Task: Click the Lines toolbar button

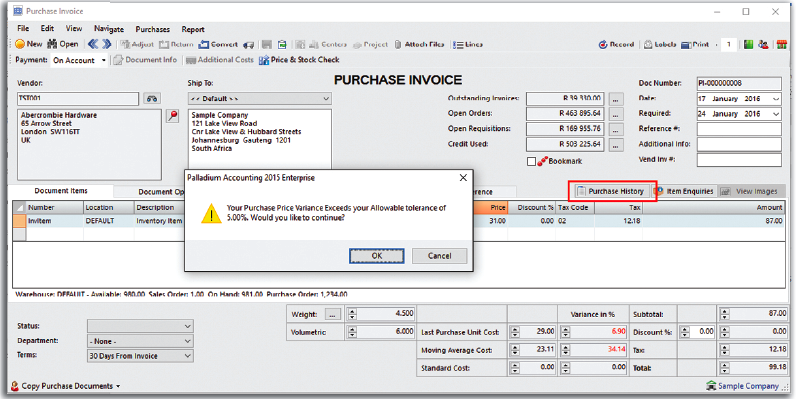Action: 468,45
